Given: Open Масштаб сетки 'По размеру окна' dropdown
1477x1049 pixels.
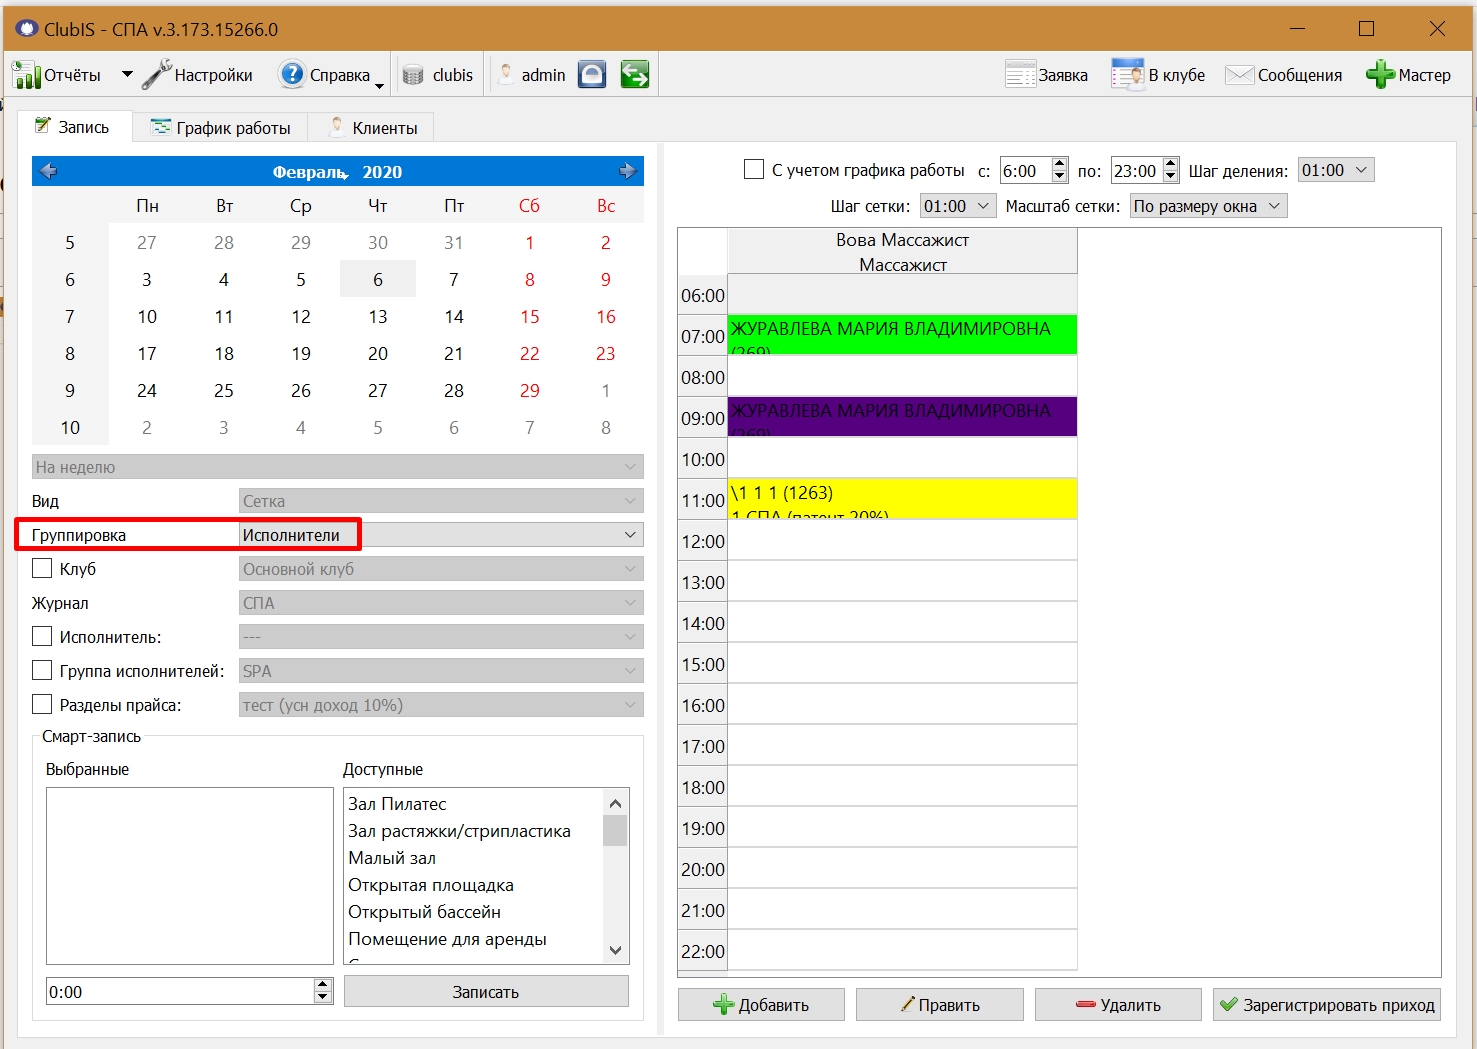Looking at the screenshot, I should click(x=1208, y=206).
